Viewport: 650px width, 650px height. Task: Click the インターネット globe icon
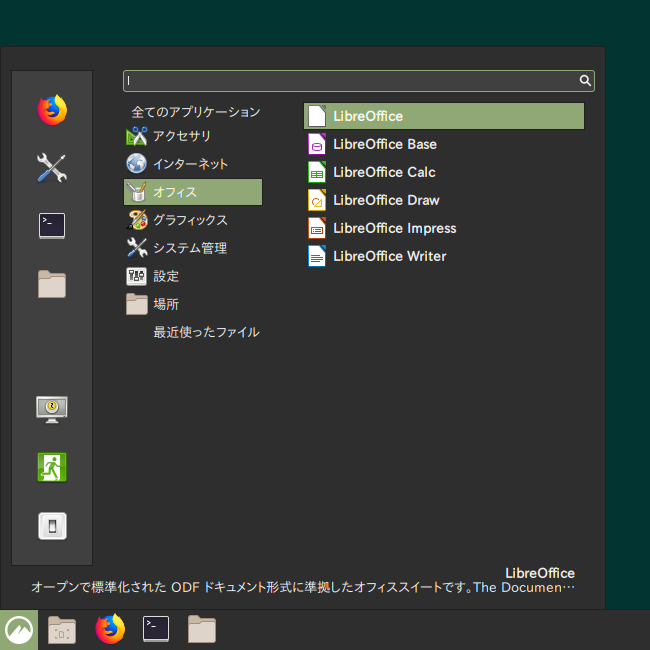(136, 163)
